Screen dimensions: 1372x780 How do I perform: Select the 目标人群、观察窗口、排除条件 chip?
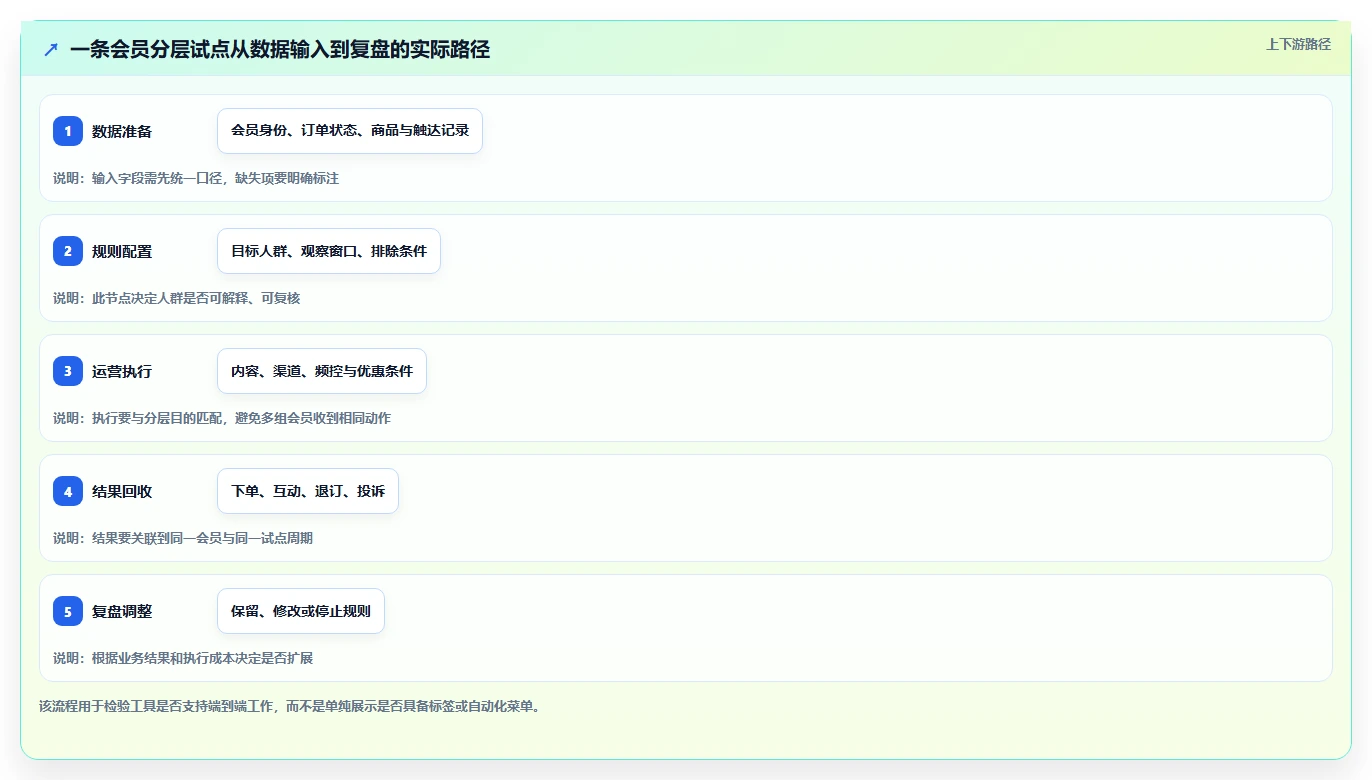click(x=329, y=251)
